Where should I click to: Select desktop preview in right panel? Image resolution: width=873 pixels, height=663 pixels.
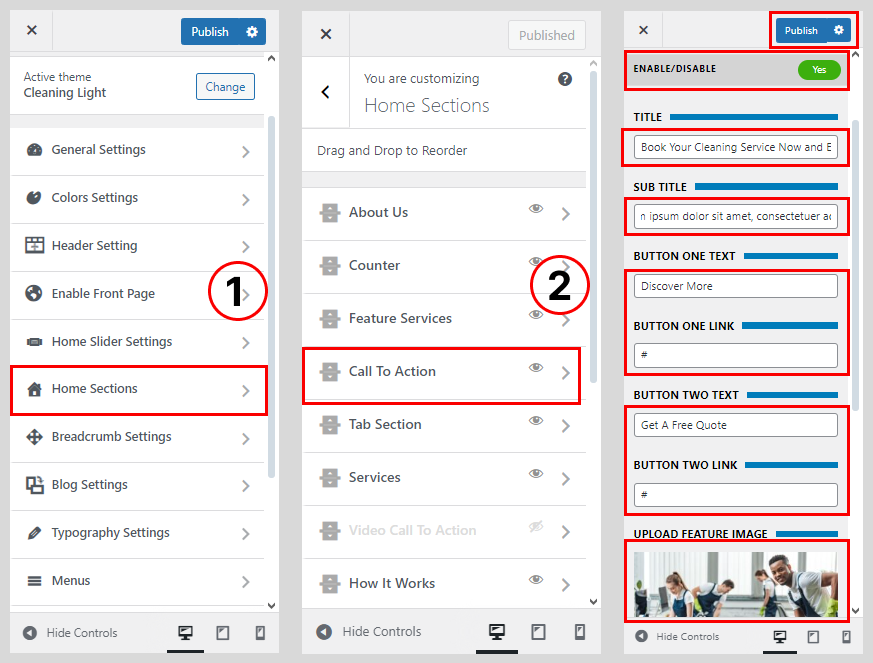click(x=779, y=636)
